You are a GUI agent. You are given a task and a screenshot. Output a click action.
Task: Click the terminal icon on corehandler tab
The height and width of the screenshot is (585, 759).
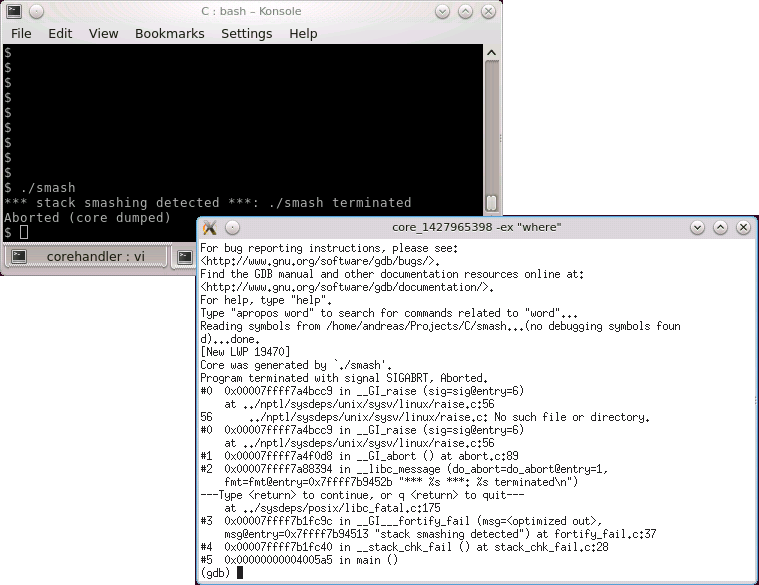(x=19, y=256)
